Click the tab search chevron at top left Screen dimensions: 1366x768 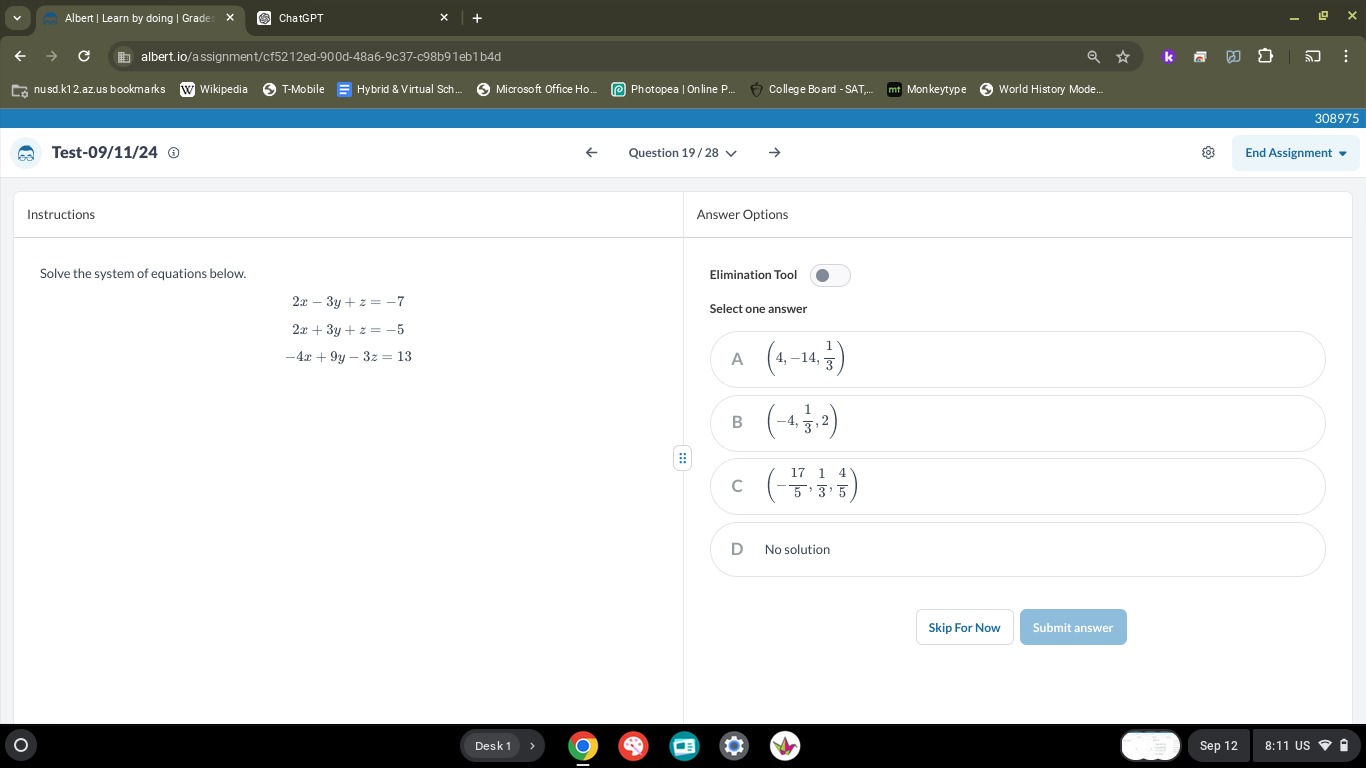coord(17,18)
